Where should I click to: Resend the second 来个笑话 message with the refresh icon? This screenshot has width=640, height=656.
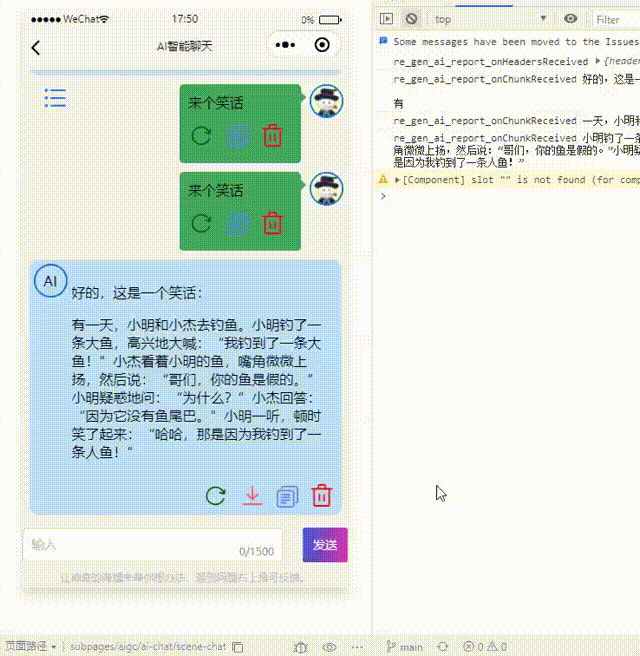click(x=201, y=223)
